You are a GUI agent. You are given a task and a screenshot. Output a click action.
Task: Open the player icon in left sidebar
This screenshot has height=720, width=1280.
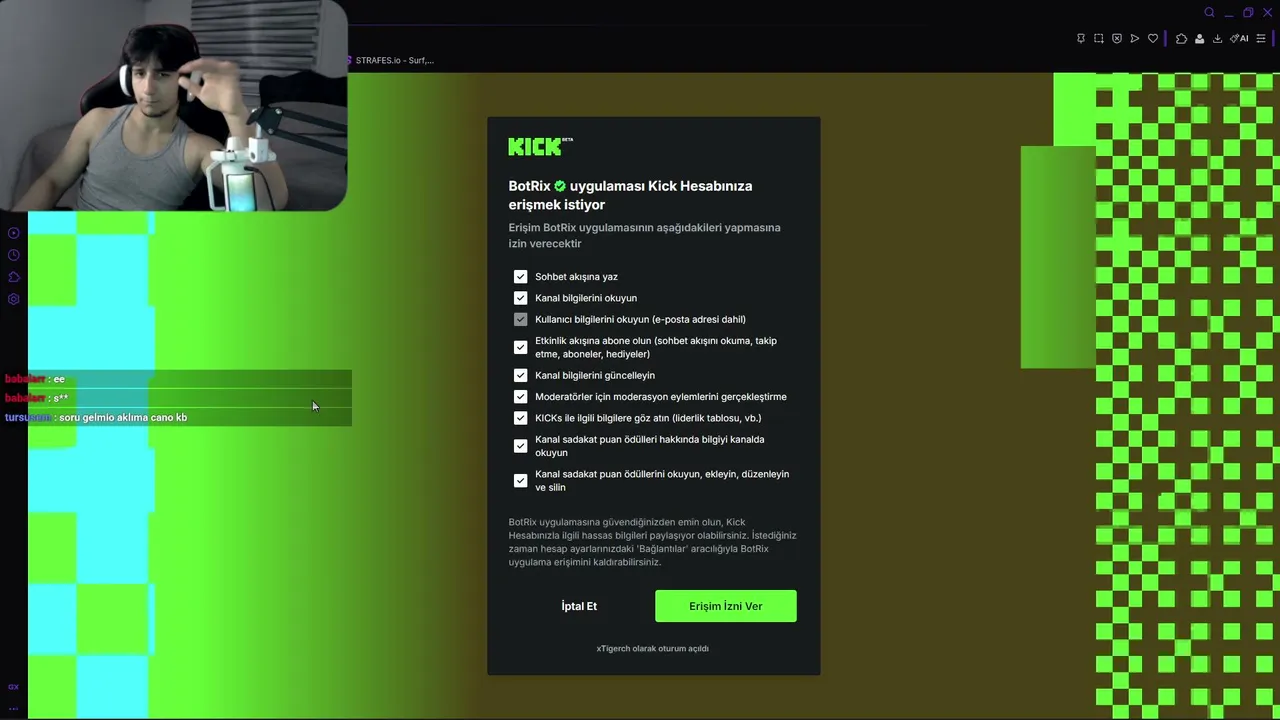point(14,233)
